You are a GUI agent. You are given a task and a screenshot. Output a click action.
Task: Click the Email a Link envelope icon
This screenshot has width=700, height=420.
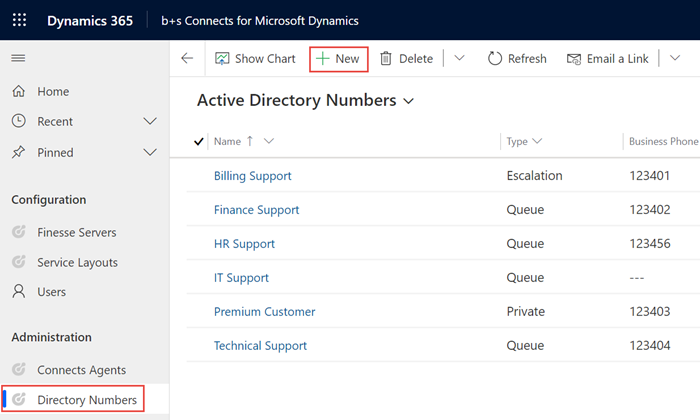[574, 59]
